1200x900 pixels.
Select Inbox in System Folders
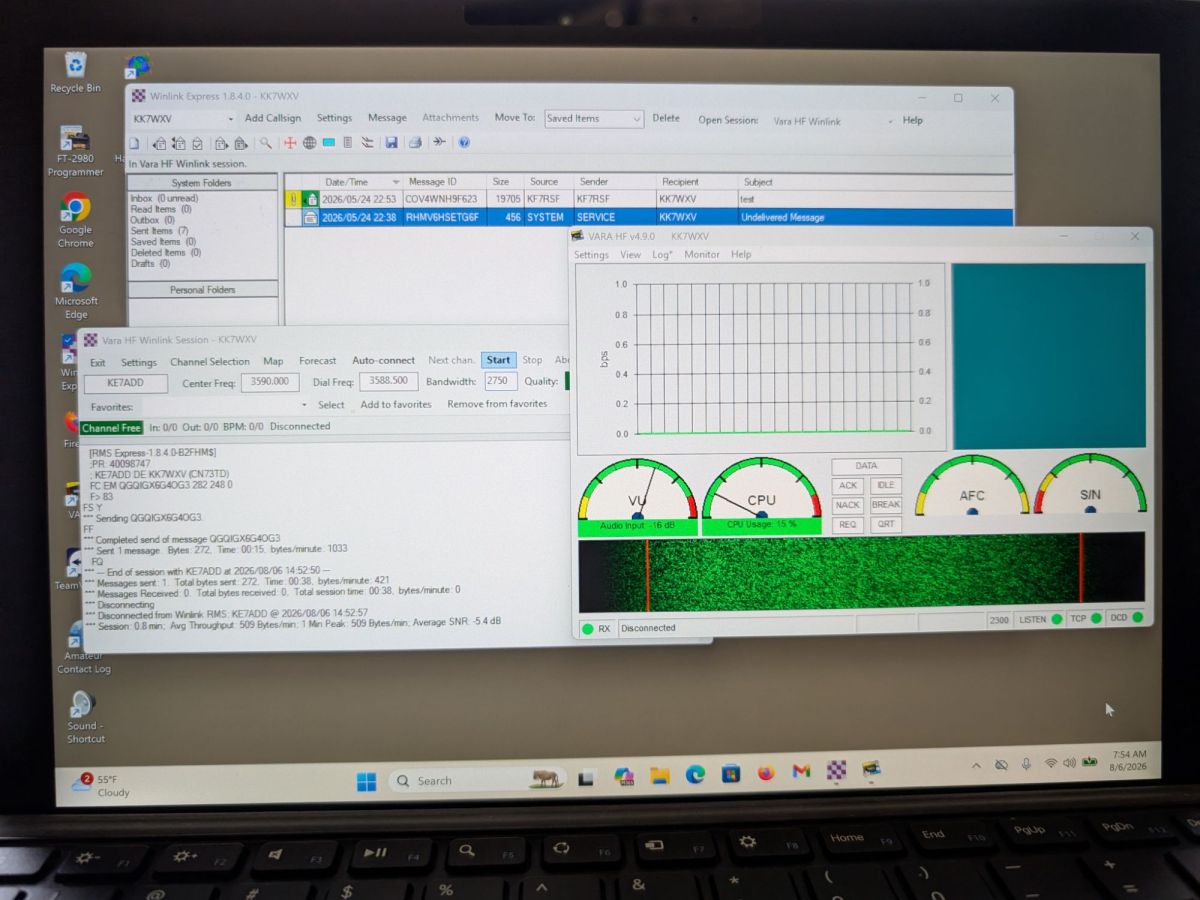(164, 198)
